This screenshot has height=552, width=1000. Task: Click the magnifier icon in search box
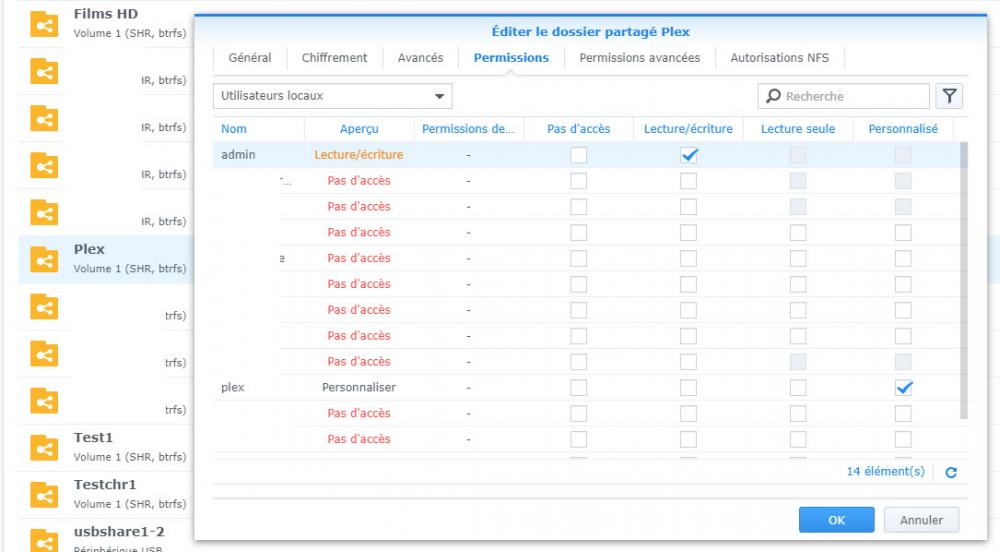click(x=774, y=97)
